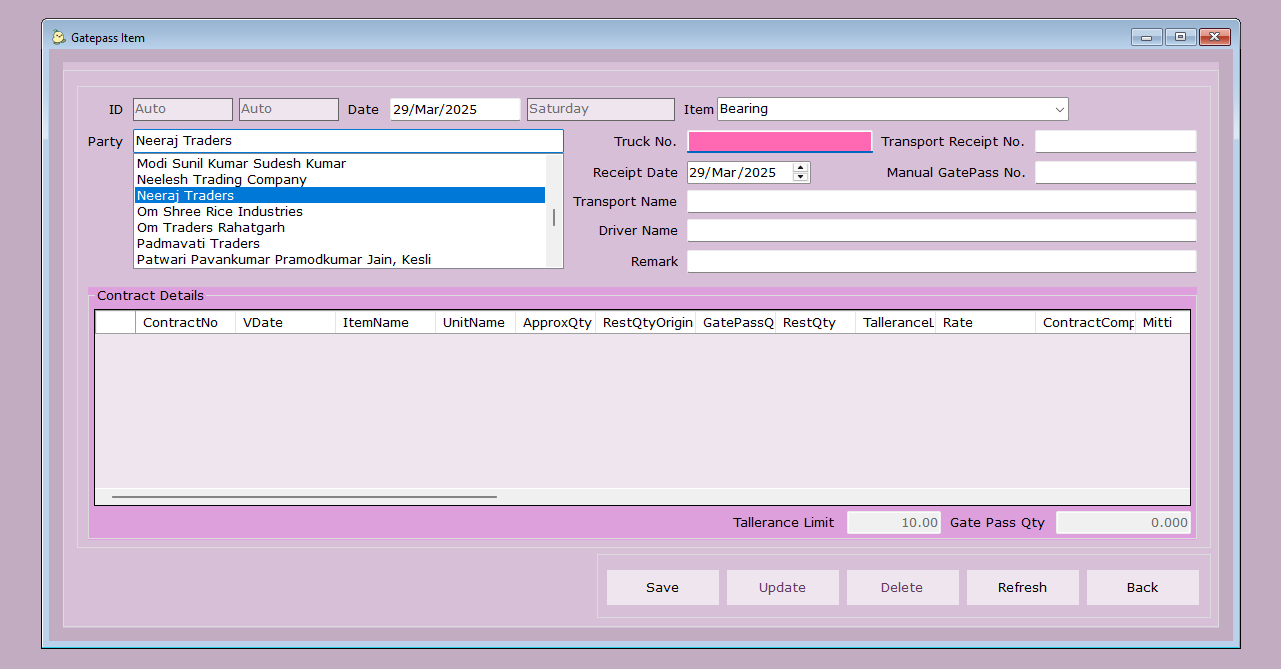
Task: Click the ApproxQty column header
Action: [555, 322]
